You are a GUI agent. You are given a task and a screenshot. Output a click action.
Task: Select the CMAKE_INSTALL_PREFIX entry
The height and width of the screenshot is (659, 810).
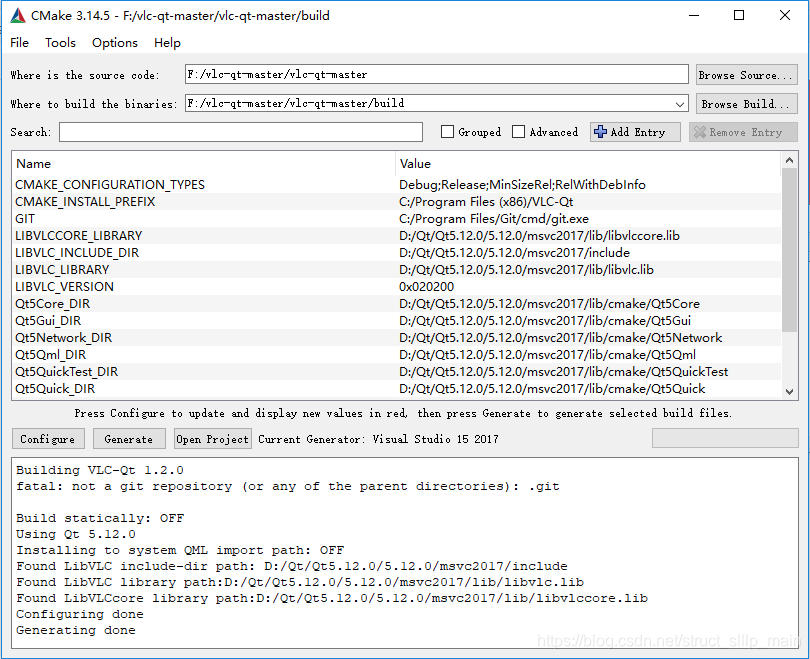pos(85,202)
